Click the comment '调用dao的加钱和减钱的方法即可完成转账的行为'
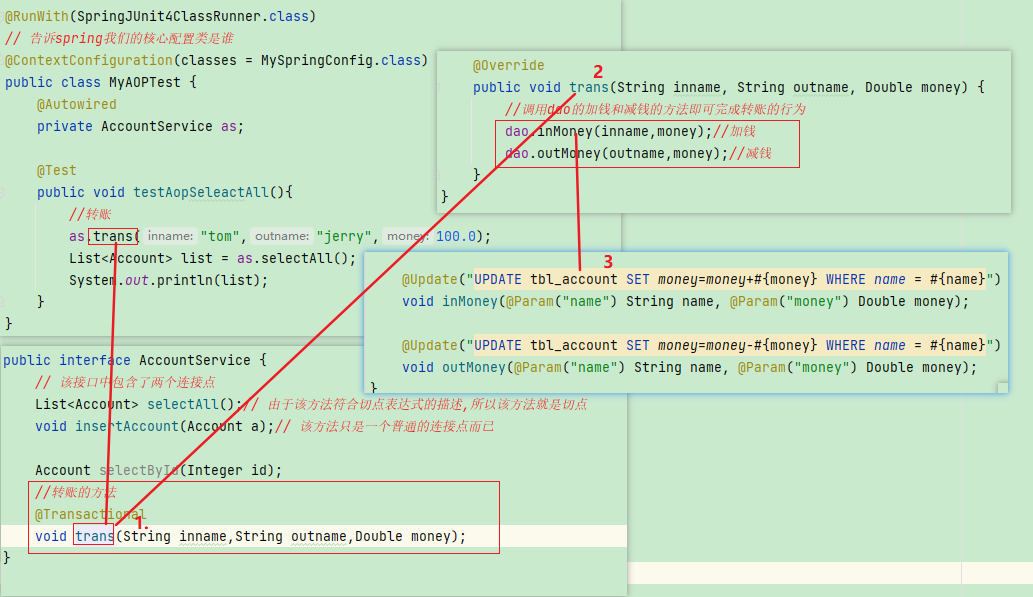Image resolution: width=1033 pixels, height=597 pixels. click(656, 109)
